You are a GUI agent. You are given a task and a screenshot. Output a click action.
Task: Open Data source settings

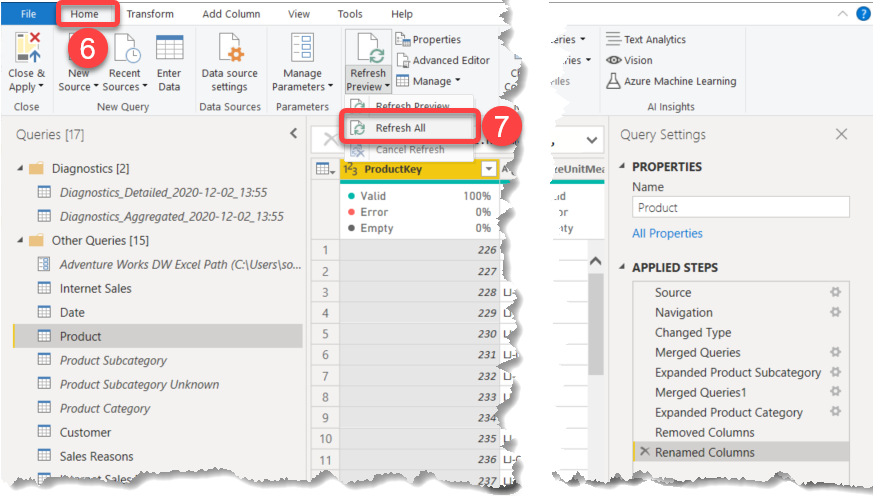229,62
